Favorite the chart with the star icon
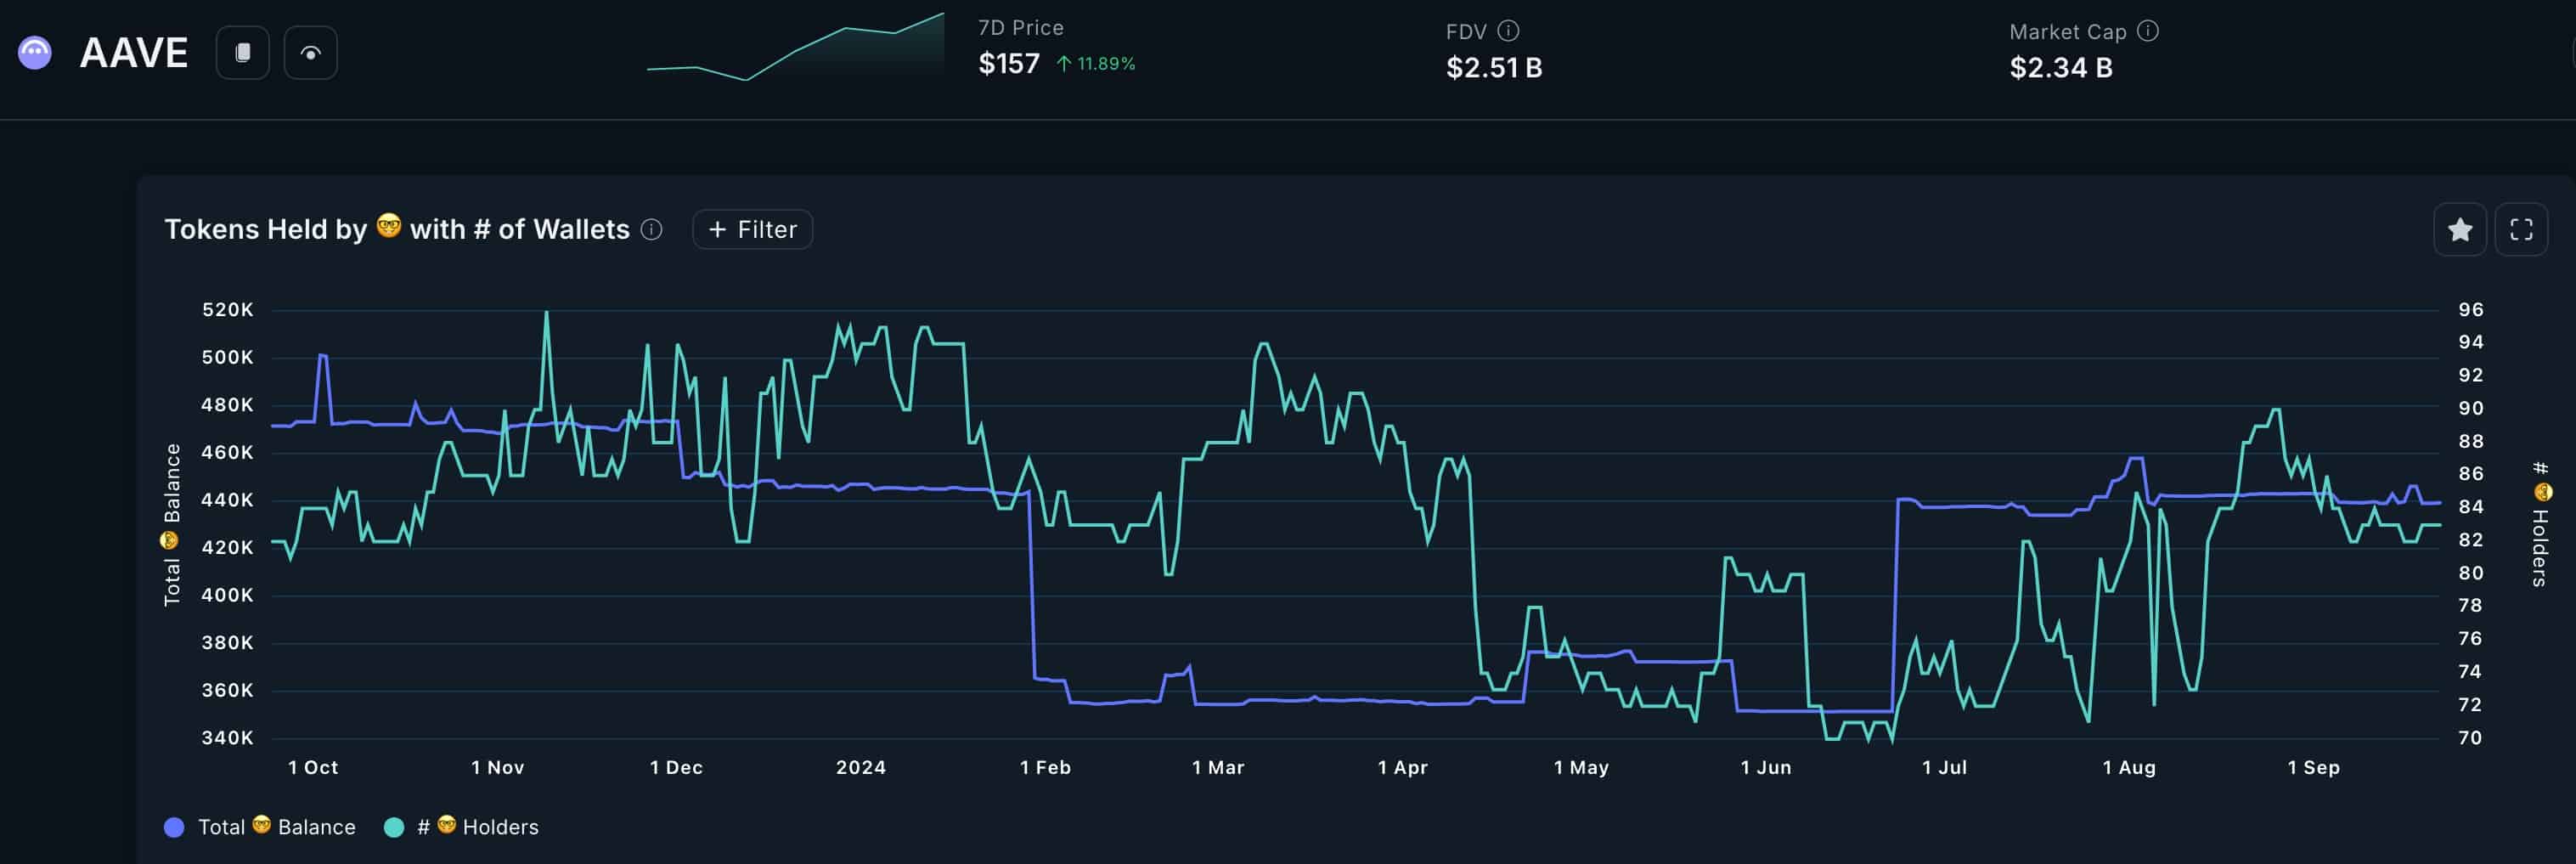Image resolution: width=2576 pixels, height=864 pixels. 2460,230
